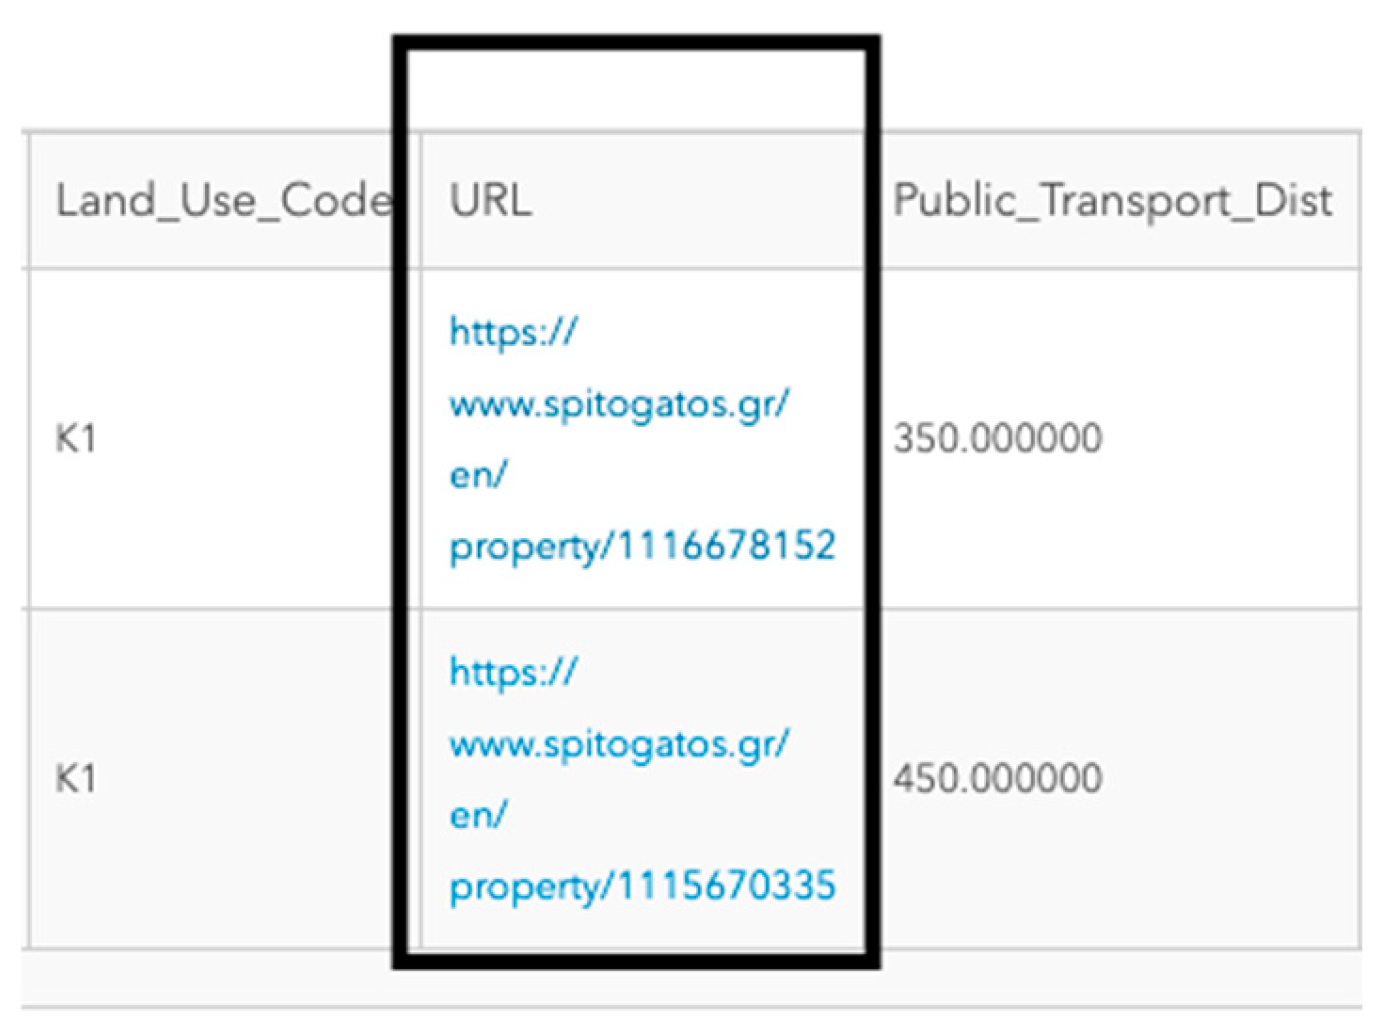Select the Public_Transport_Dist column header

(x=1112, y=201)
